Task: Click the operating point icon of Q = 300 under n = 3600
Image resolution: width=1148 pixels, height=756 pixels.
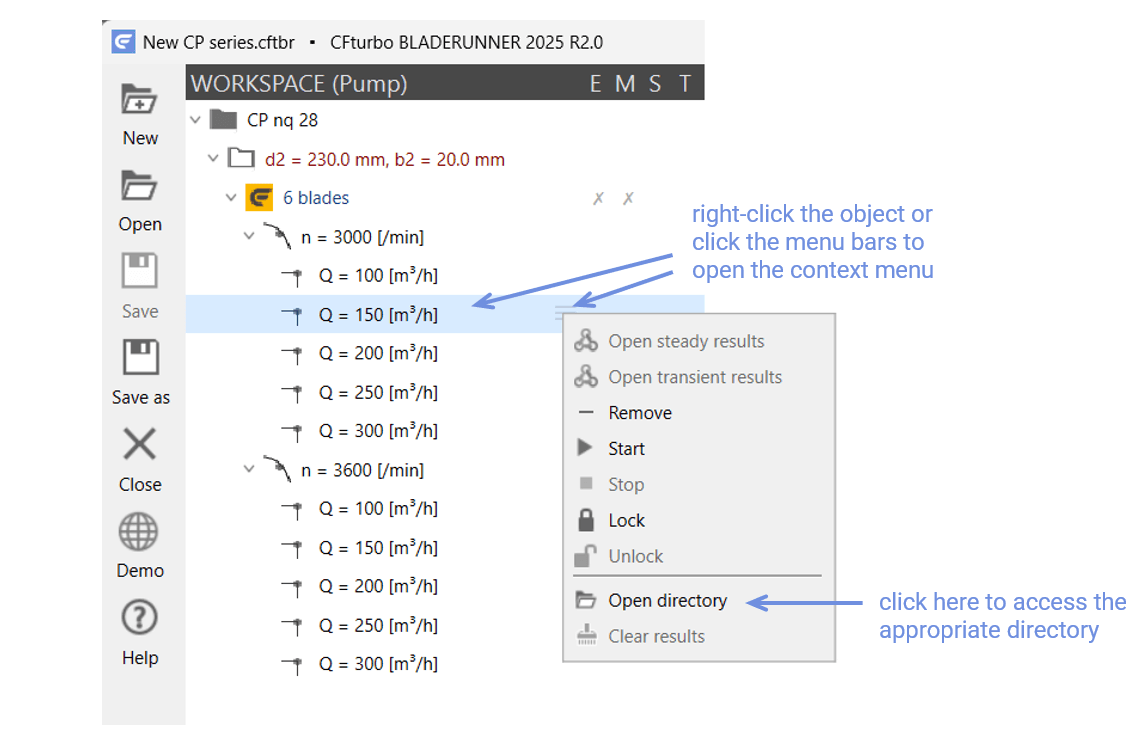Action: 293,665
